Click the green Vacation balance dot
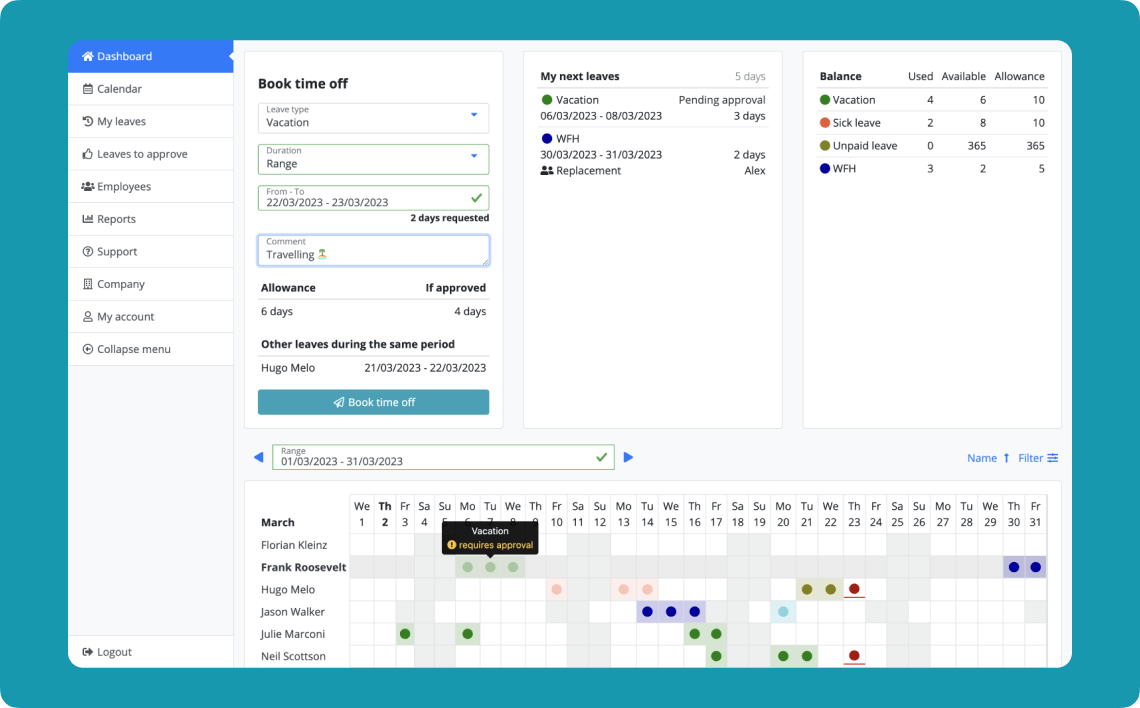Viewport: 1140px width, 708px height. coord(823,99)
